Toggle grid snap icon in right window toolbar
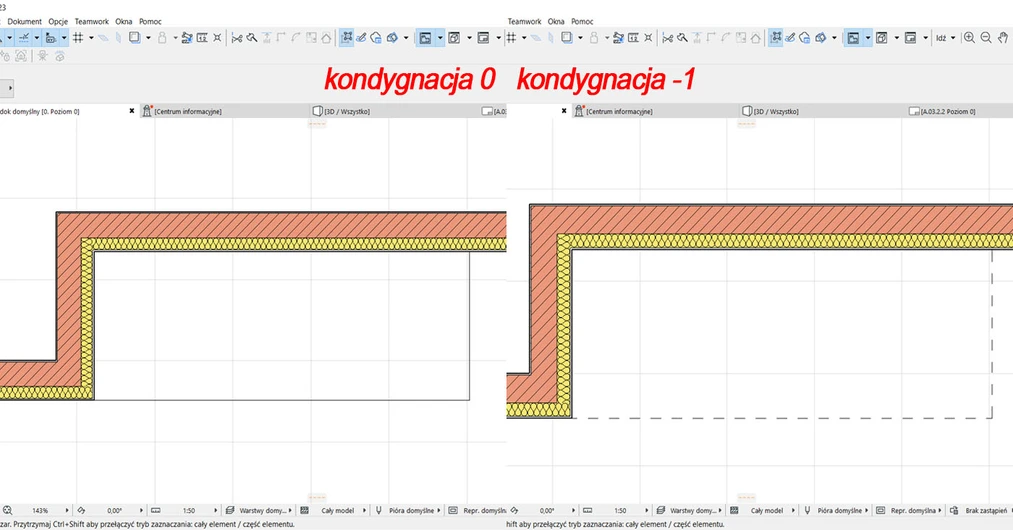 pyautogui.click(x=511, y=37)
